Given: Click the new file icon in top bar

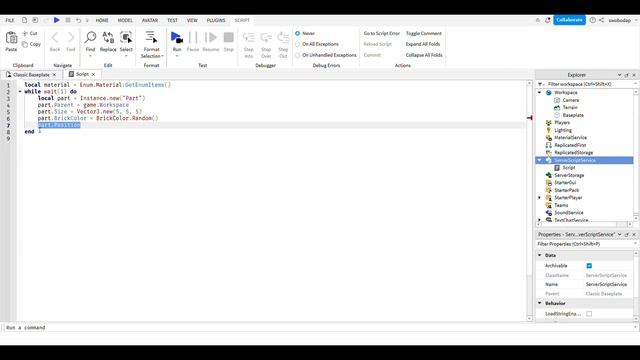Looking at the screenshot, I should [x=24, y=20].
